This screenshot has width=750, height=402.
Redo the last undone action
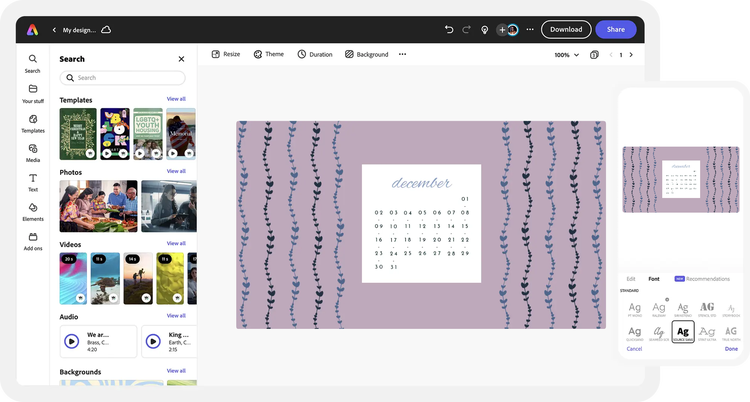point(466,30)
